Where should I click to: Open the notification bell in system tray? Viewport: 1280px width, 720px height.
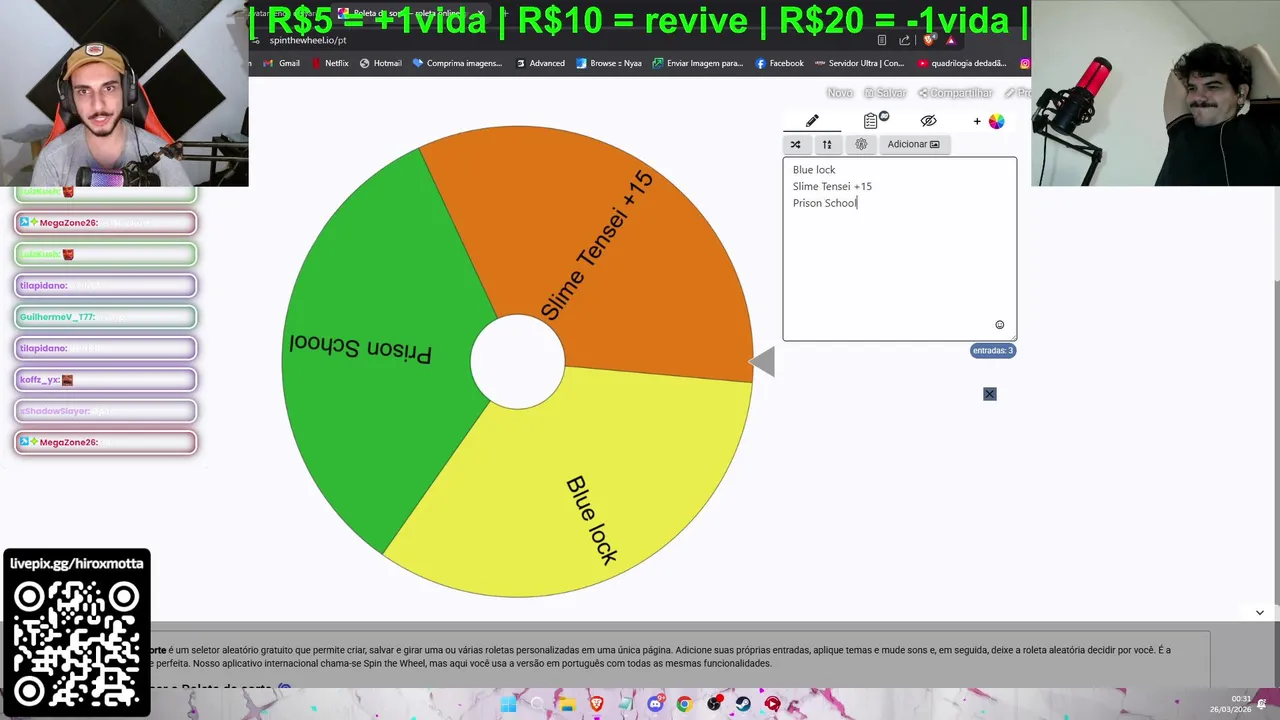click(x=1262, y=704)
